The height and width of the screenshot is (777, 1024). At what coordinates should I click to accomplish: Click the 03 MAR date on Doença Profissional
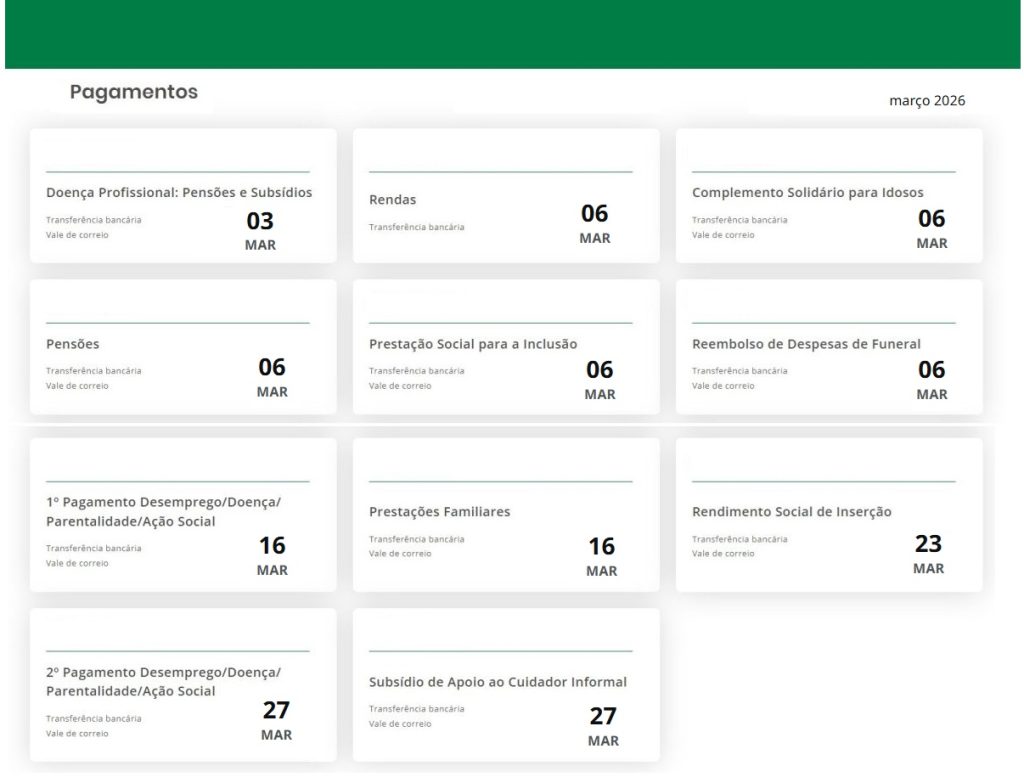click(260, 231)
